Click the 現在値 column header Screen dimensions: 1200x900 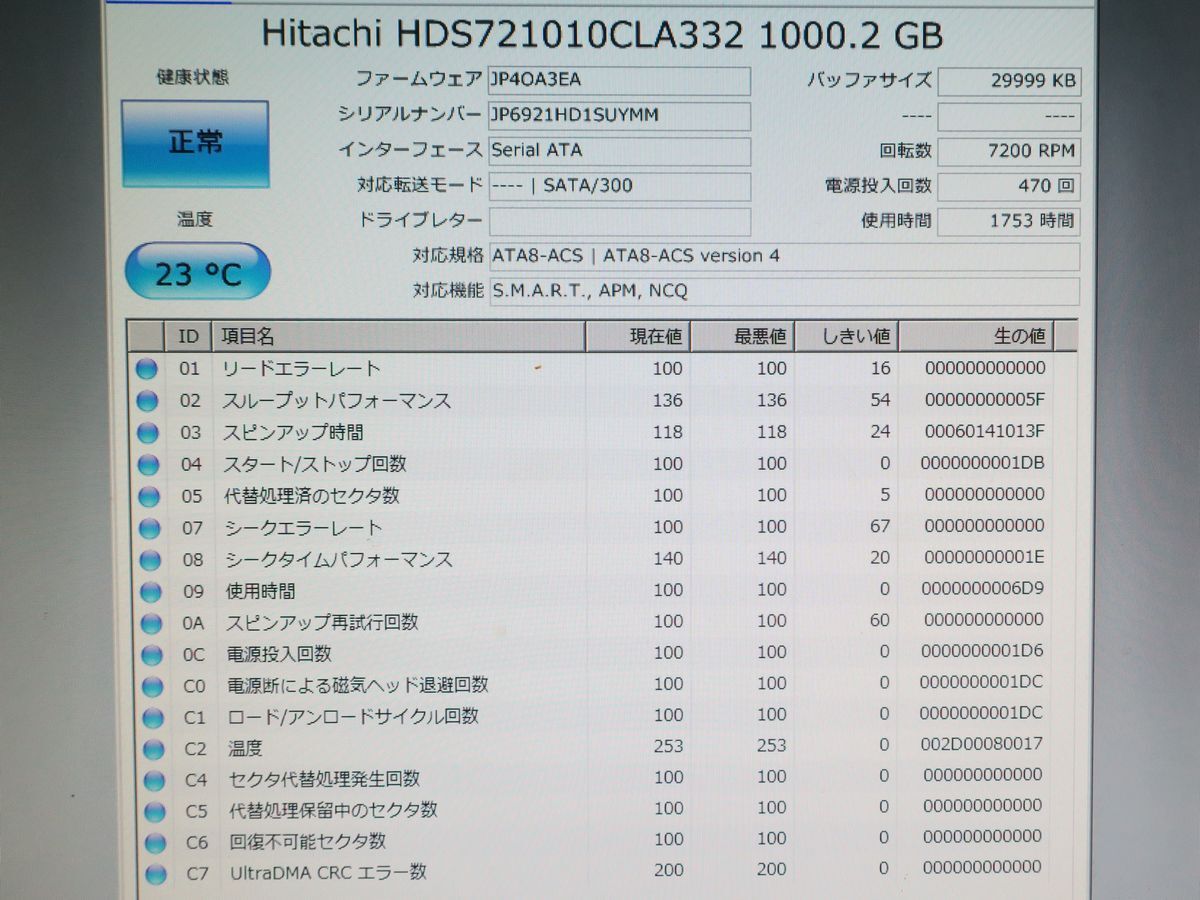[x=638, y=336]
